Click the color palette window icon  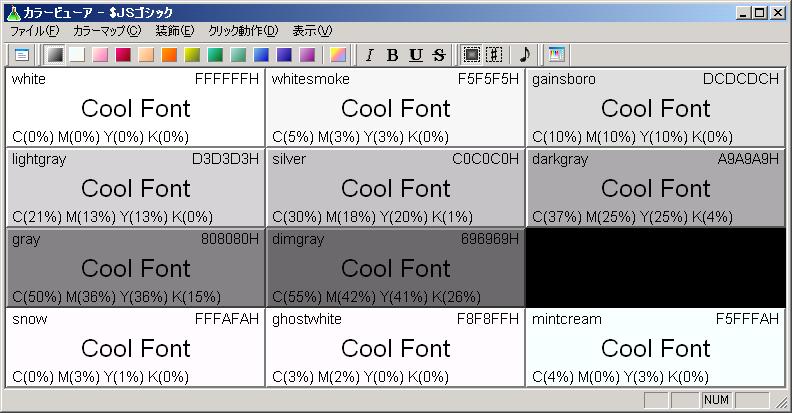coord(556,55)
